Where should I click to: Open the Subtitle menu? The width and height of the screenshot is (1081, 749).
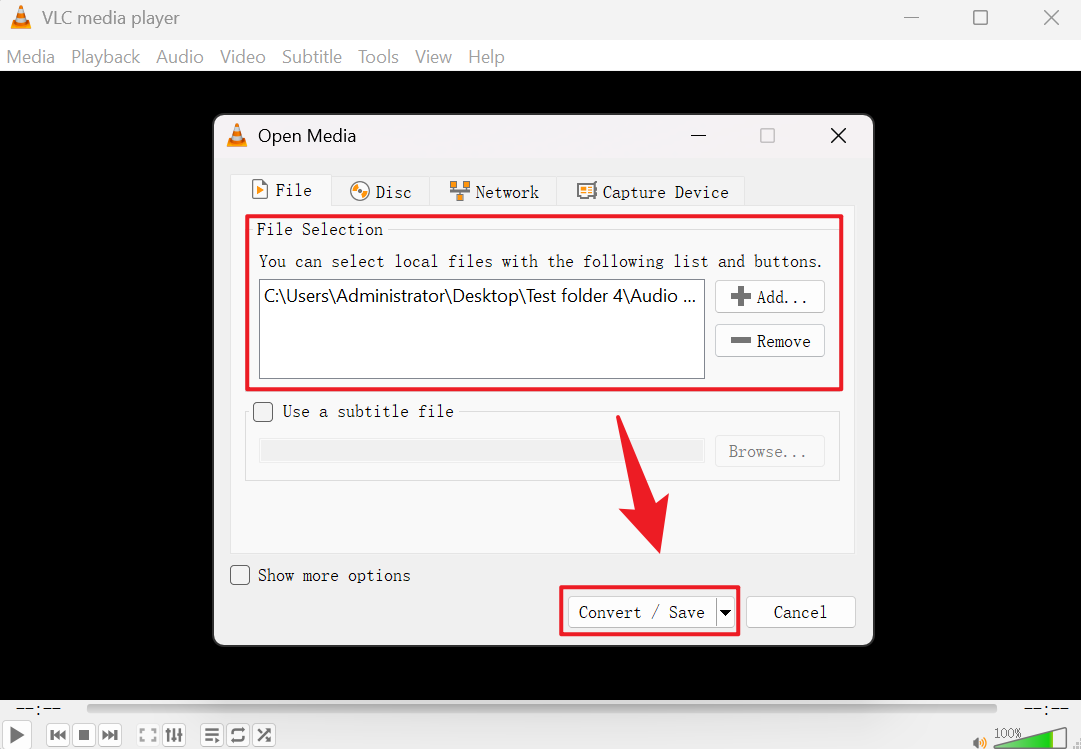312,57
